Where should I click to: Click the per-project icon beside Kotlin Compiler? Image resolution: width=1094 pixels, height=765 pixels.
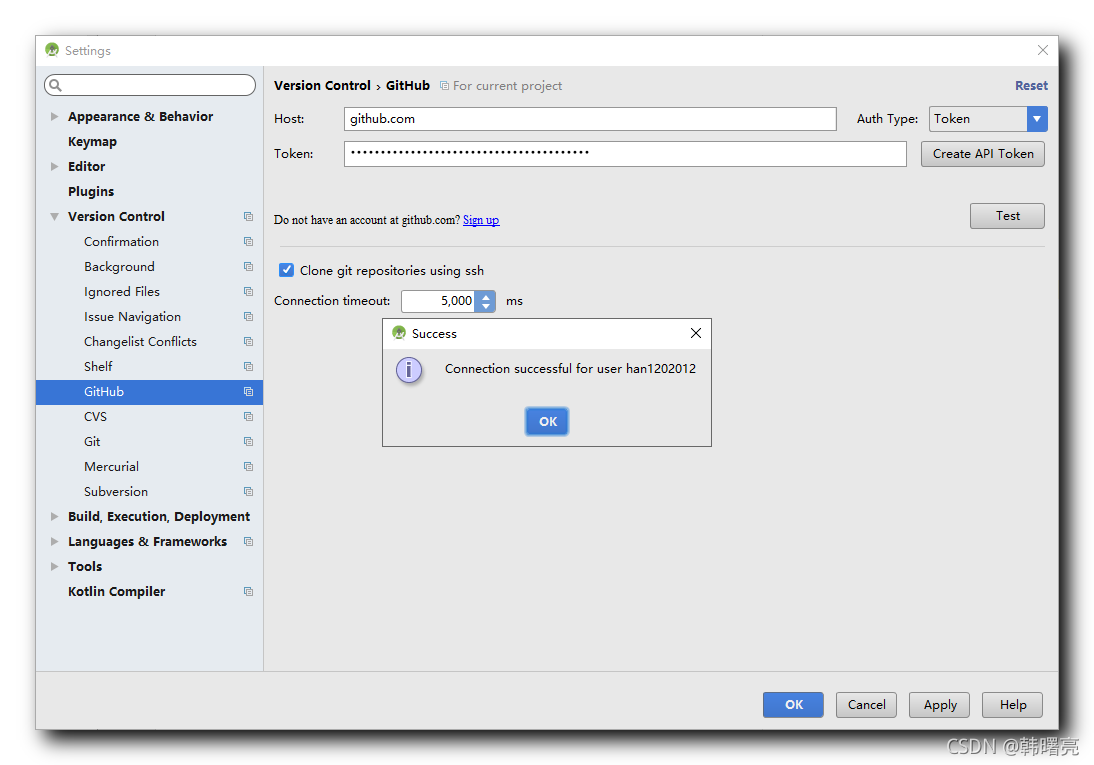click(x=248, y=591)
